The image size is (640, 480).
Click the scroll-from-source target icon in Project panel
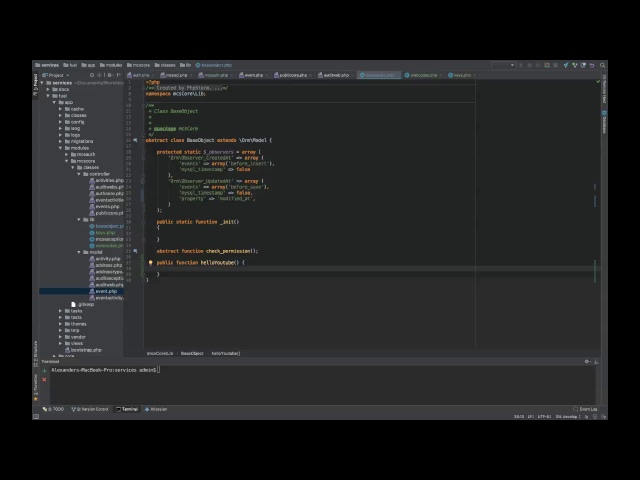pyautogui.click(x=92, y=75)
